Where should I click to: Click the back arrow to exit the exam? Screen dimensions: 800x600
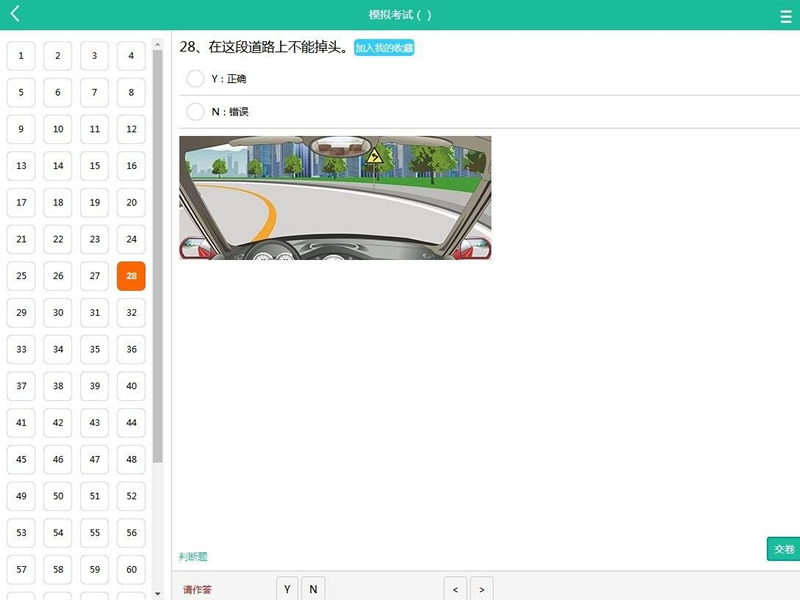coord(14,14)
